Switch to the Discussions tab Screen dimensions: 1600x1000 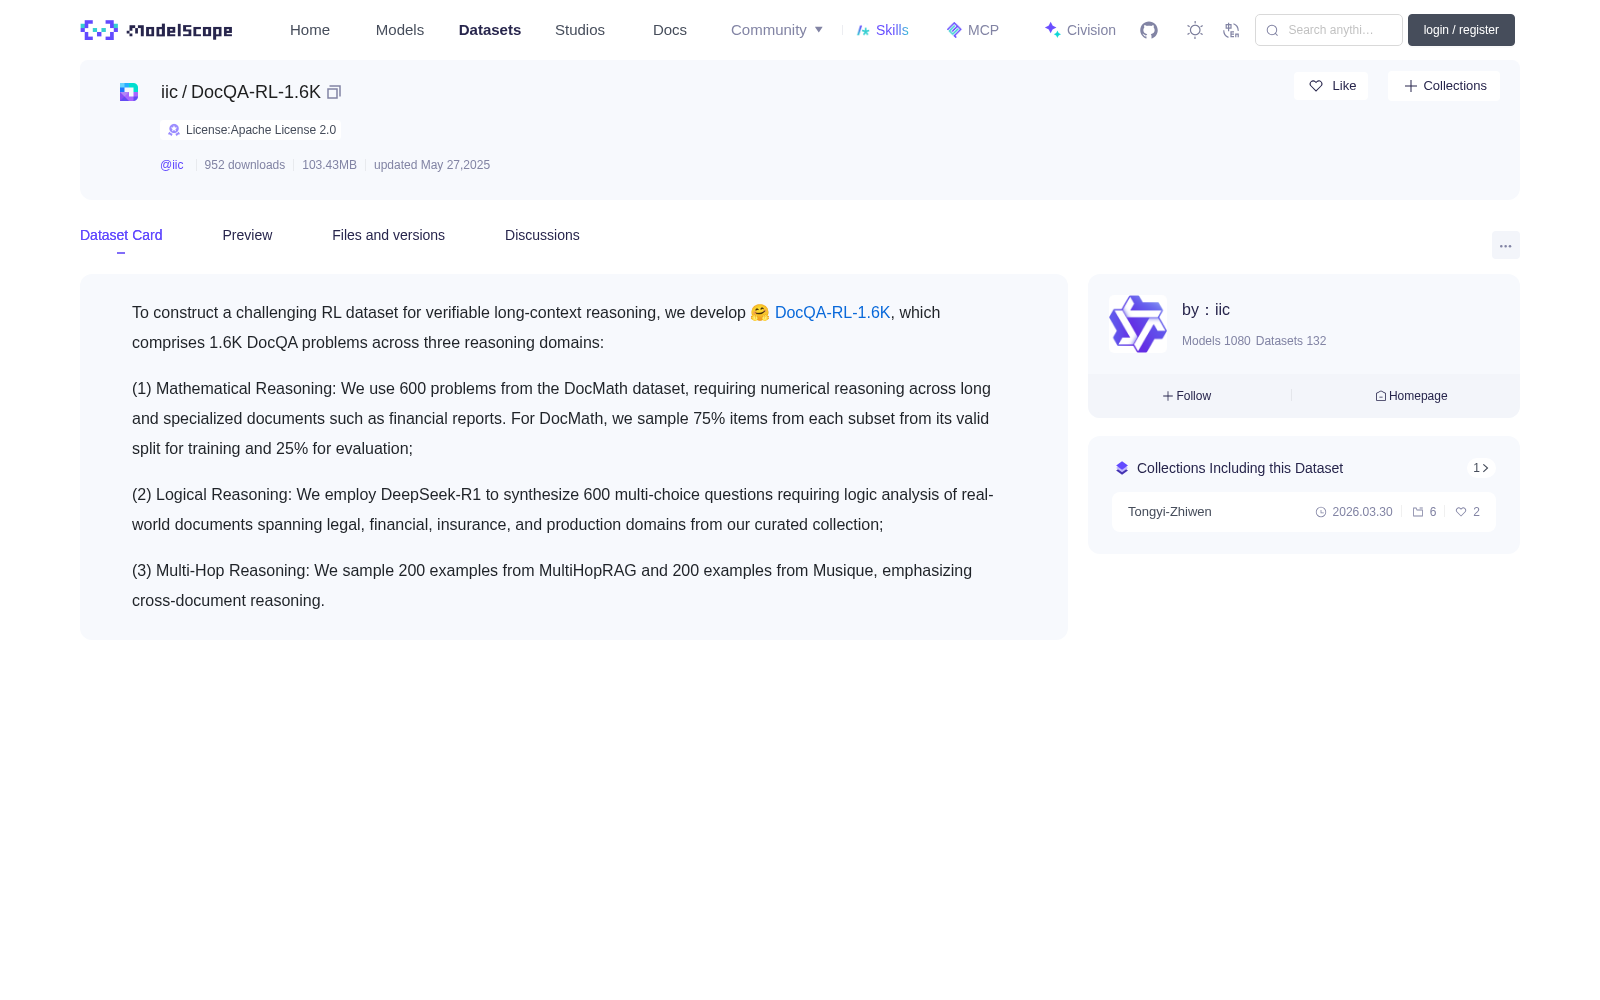[542, 235]
